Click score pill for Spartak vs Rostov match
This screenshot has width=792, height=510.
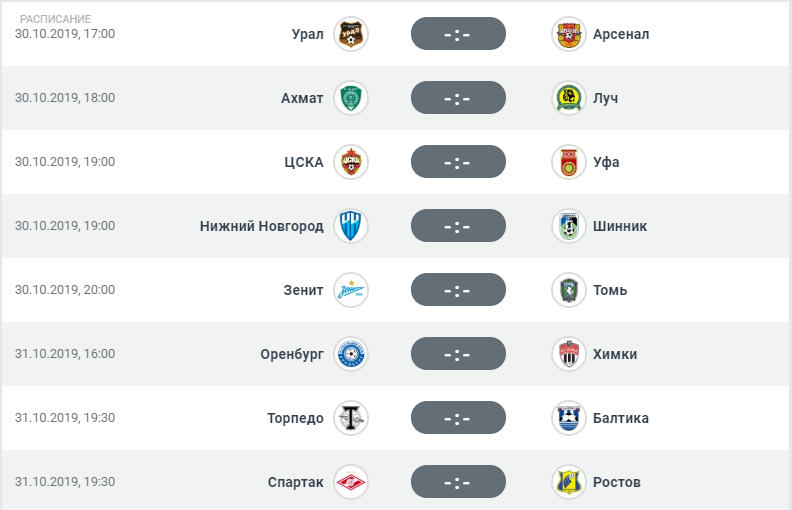(458, 482)
